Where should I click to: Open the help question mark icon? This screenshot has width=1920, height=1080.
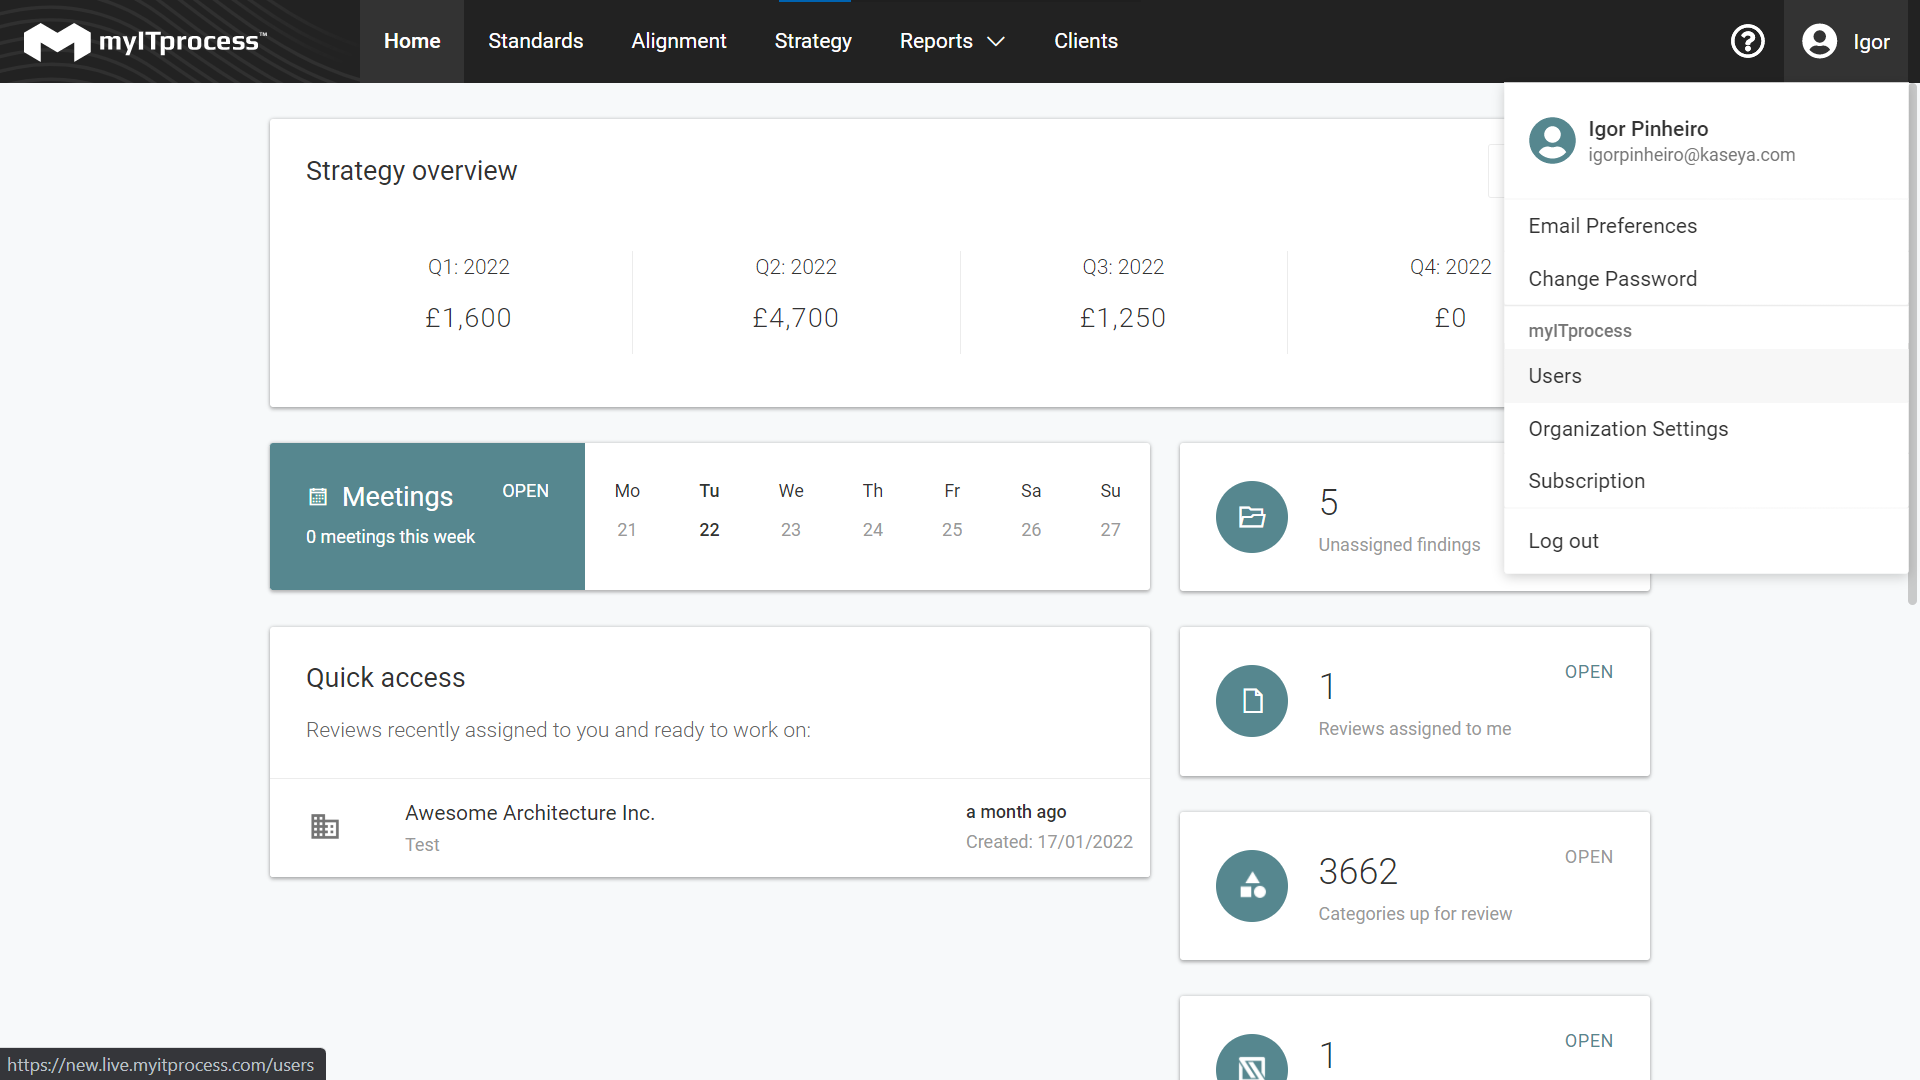pos(1747,41)
